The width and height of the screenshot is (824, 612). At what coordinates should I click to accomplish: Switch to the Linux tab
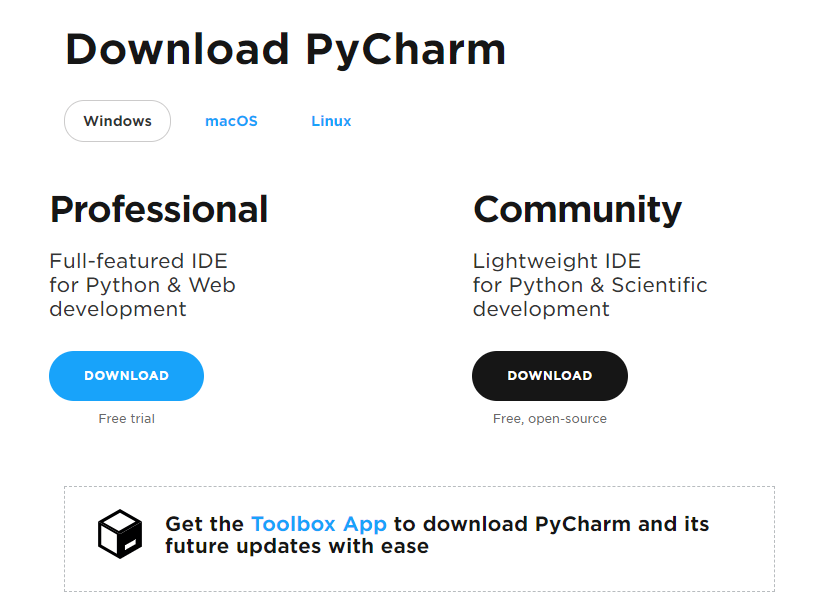[331, 121]
